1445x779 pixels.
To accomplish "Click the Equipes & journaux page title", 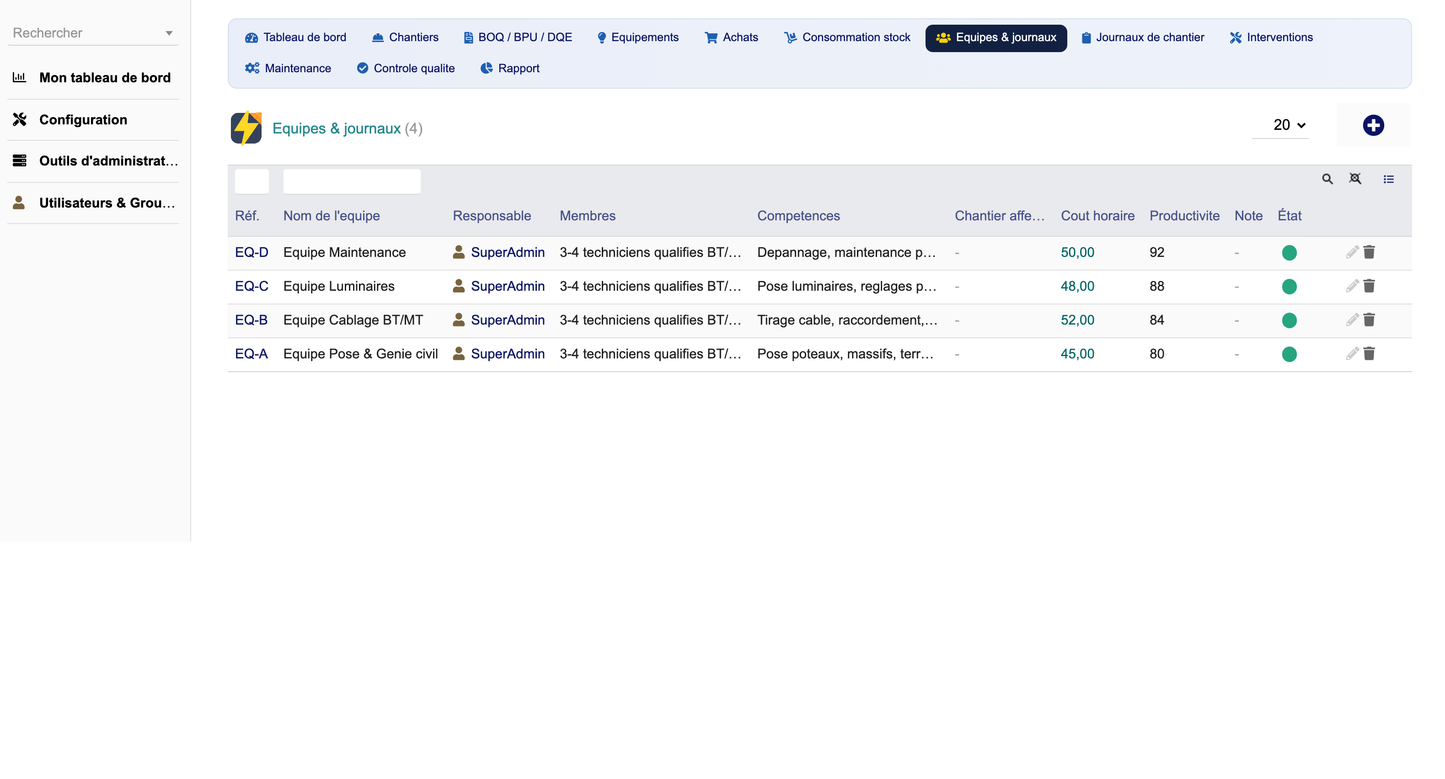I will [x=336, y=128].
